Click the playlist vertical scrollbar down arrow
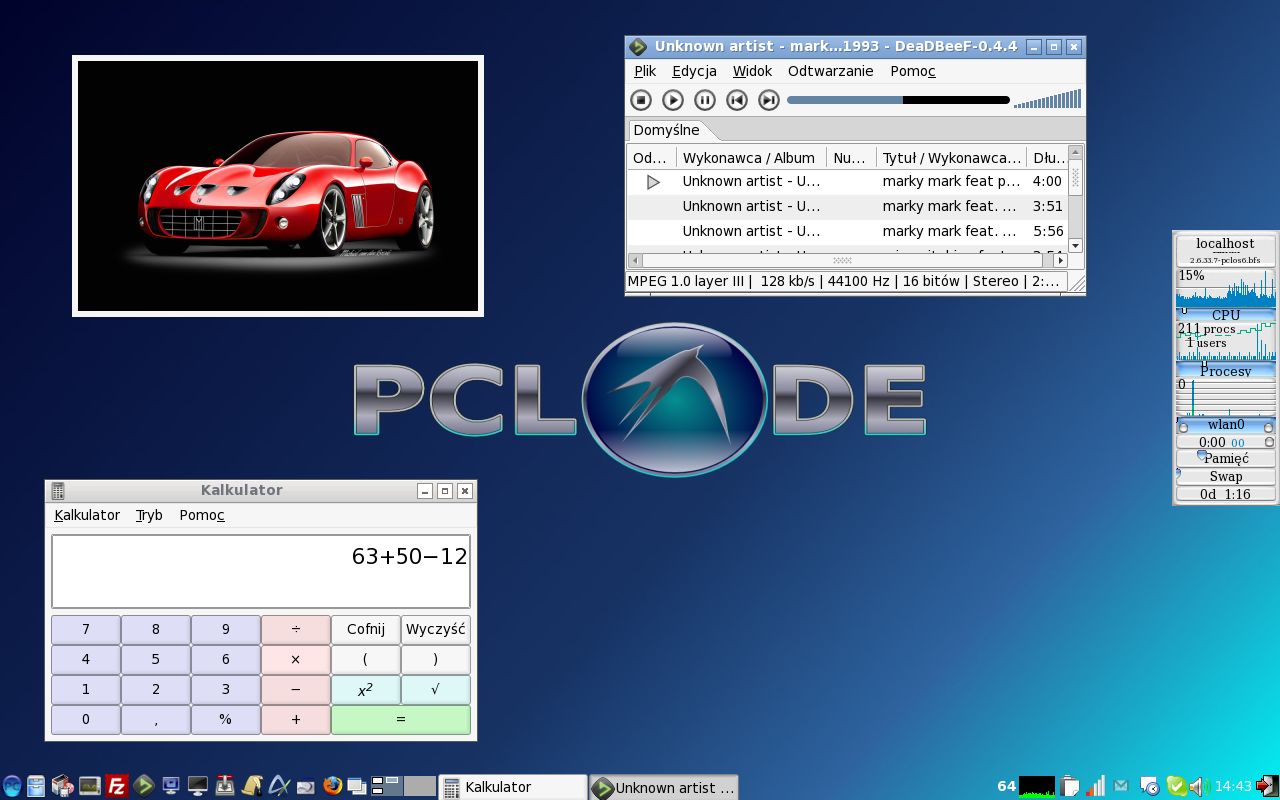 [1075, 246]
